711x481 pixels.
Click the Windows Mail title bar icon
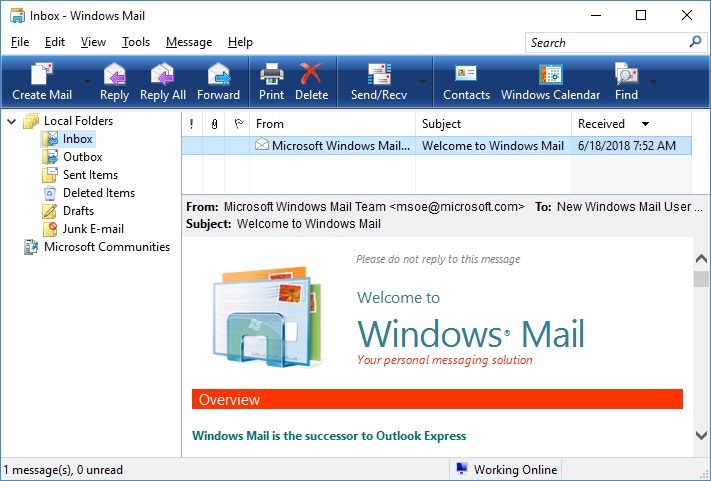17,16
